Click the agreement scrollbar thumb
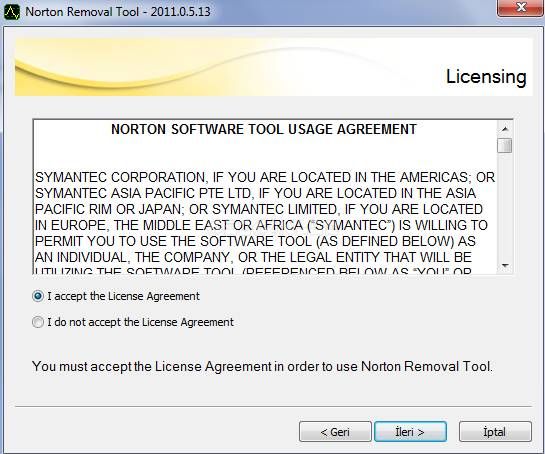 (x=505, y=145)
